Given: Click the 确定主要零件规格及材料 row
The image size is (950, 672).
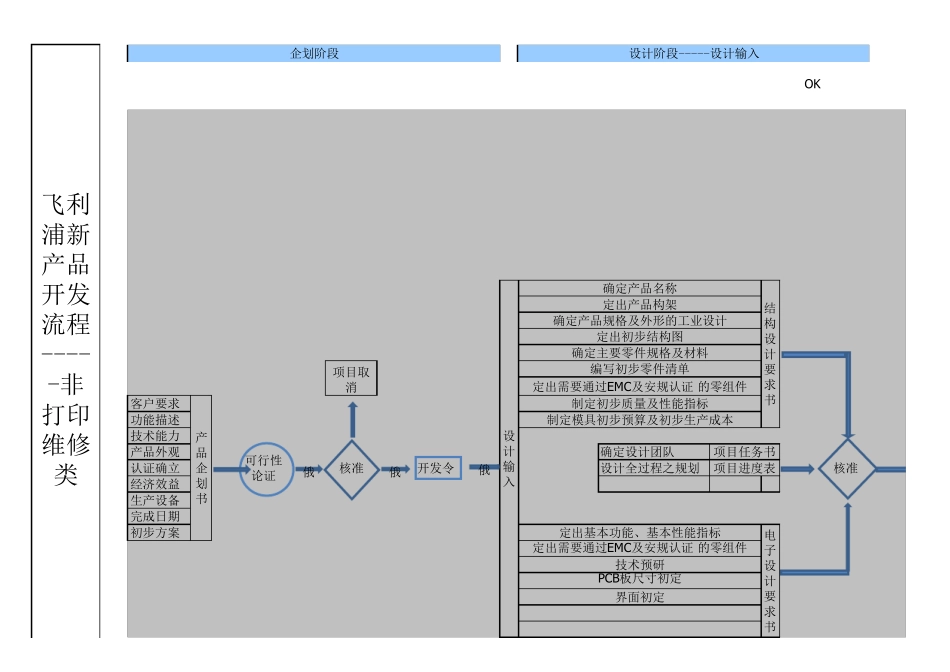Looking at the screenshot, I should click(x=640, y=353).
